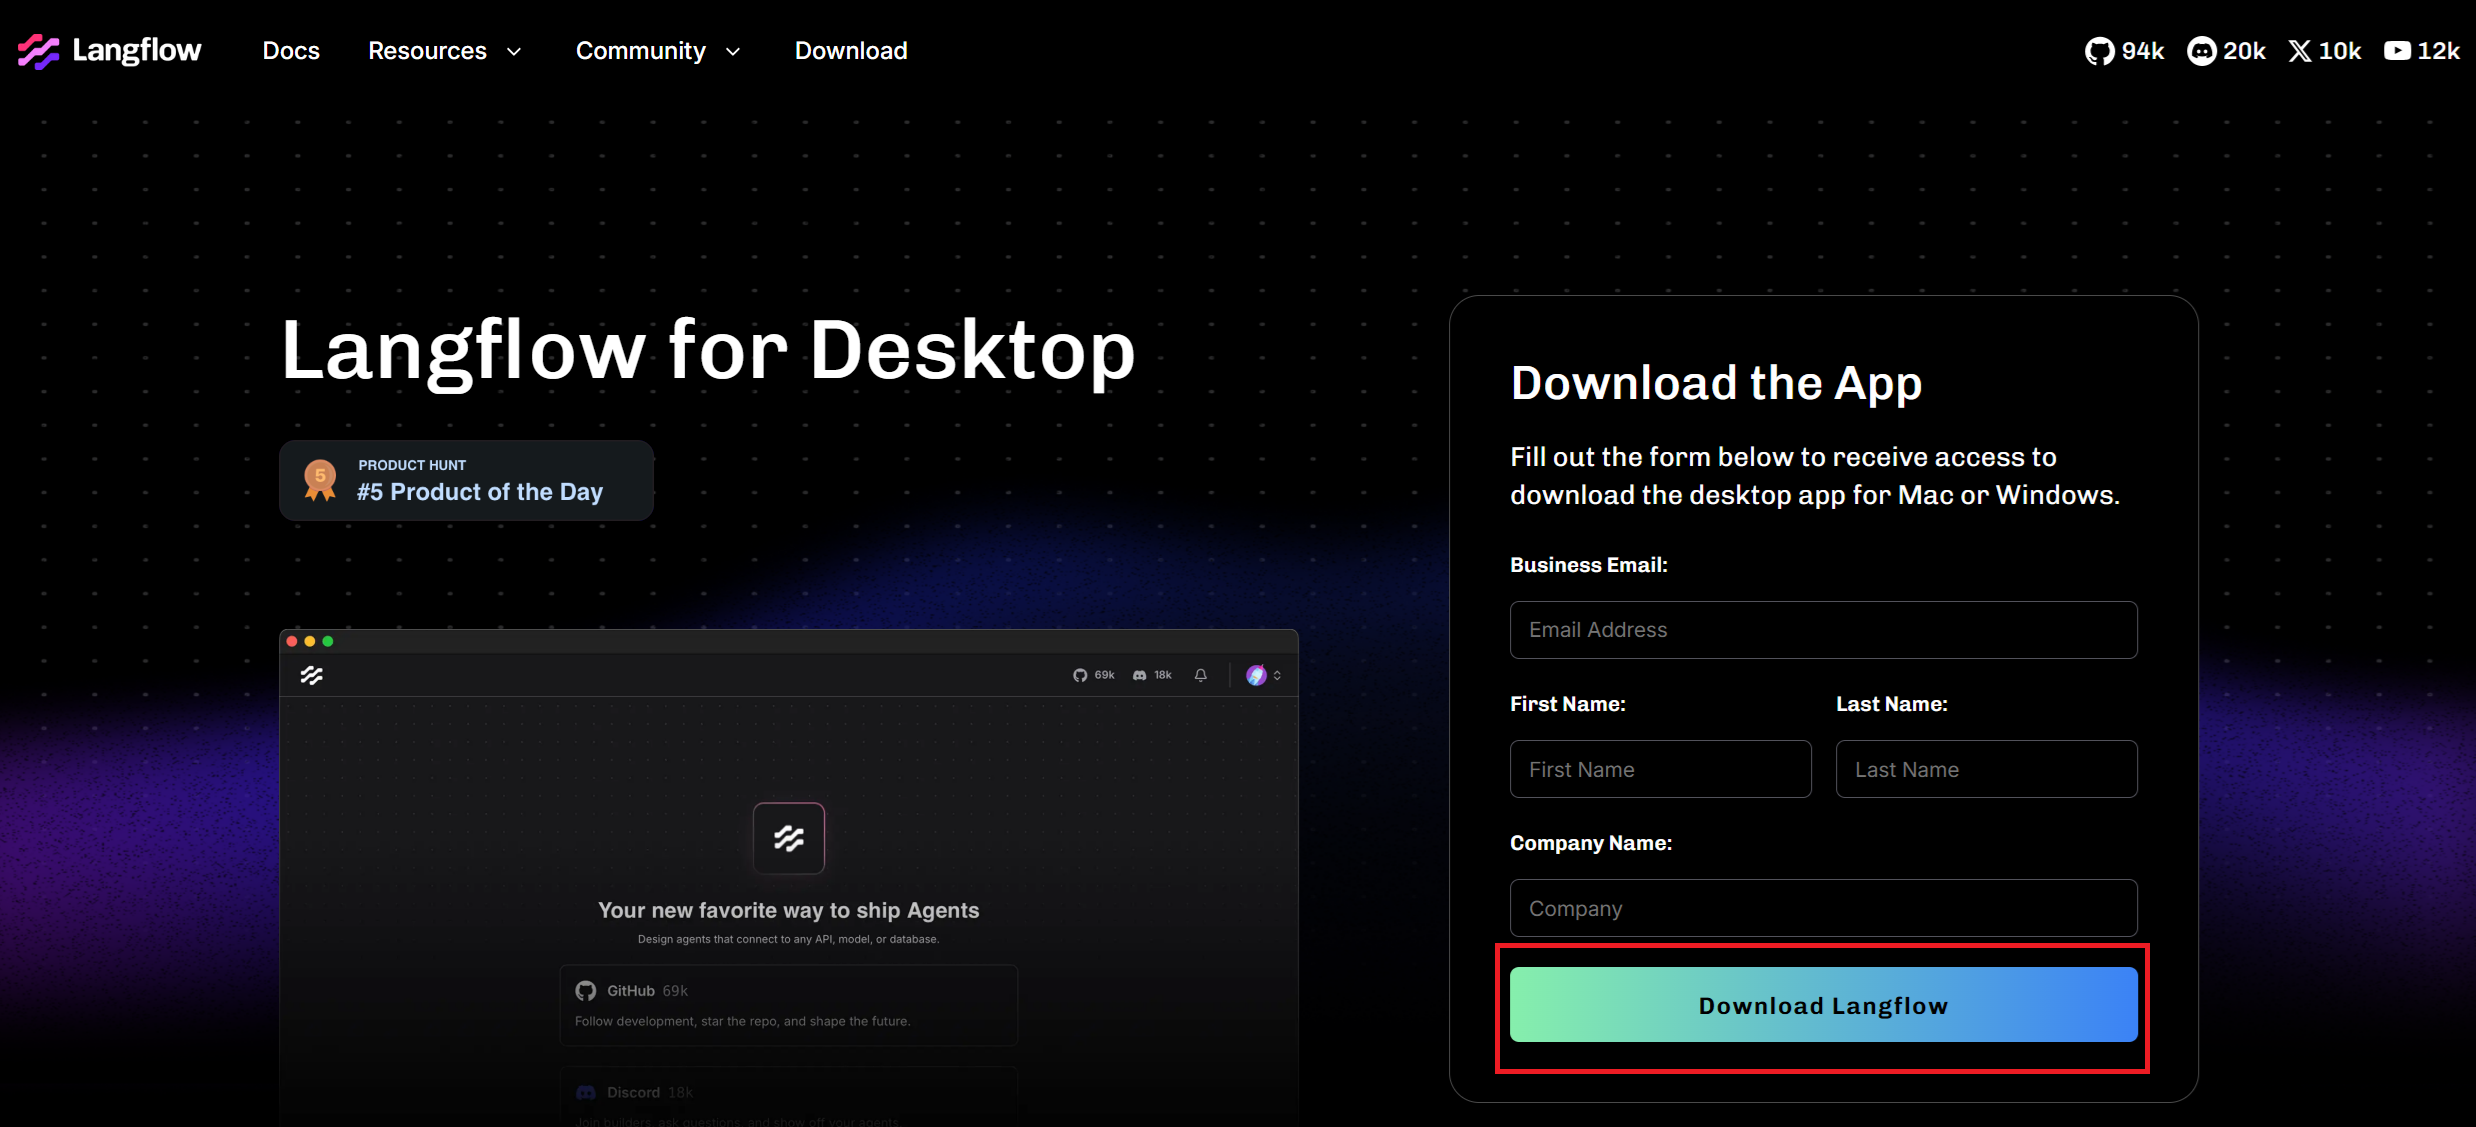This screenshot has width=2476, height=1127.
Task: Click the green maximize dot on preview window
Action: tap(328, 641)
